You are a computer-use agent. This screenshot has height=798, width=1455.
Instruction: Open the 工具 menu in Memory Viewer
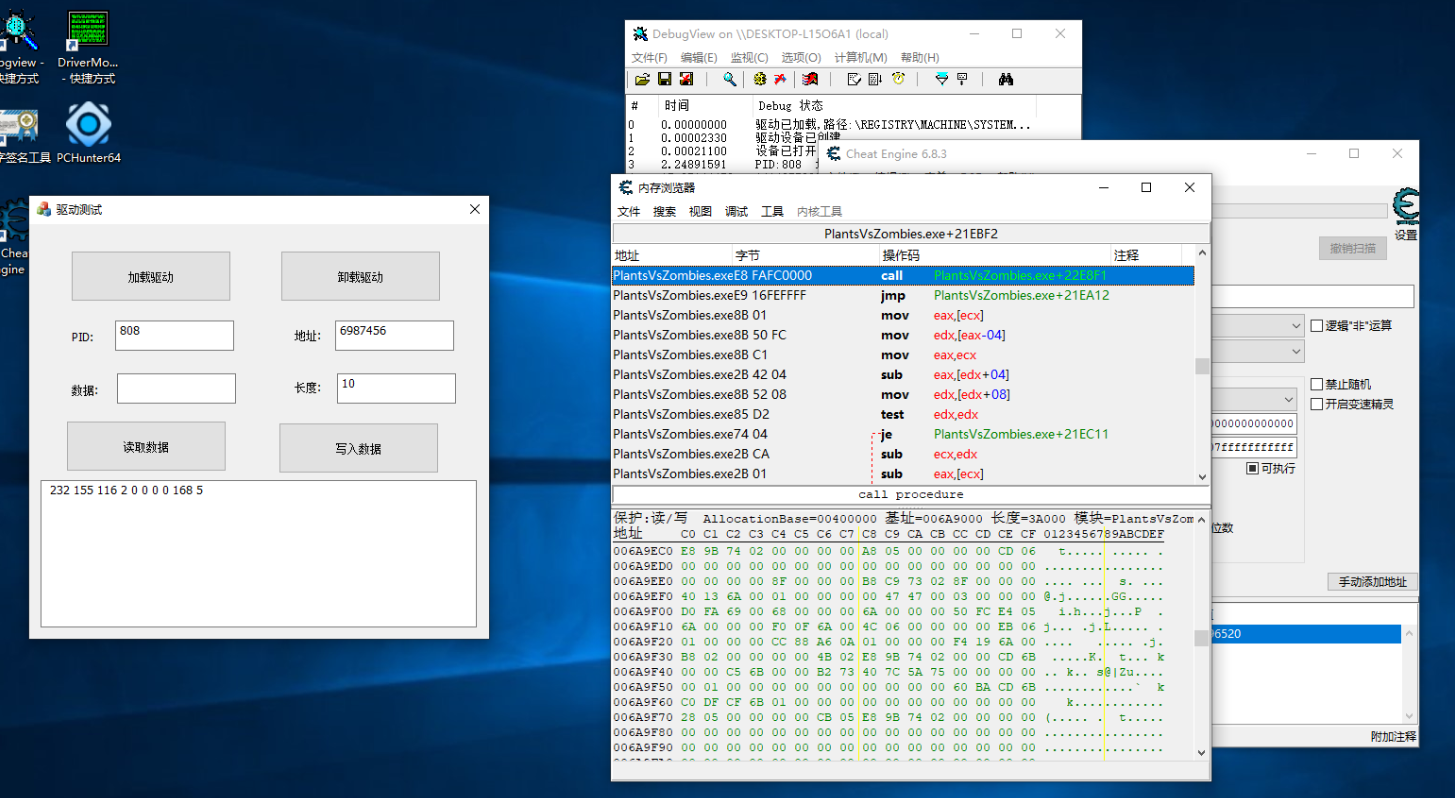pyautogui.click(x=772, y=211)
